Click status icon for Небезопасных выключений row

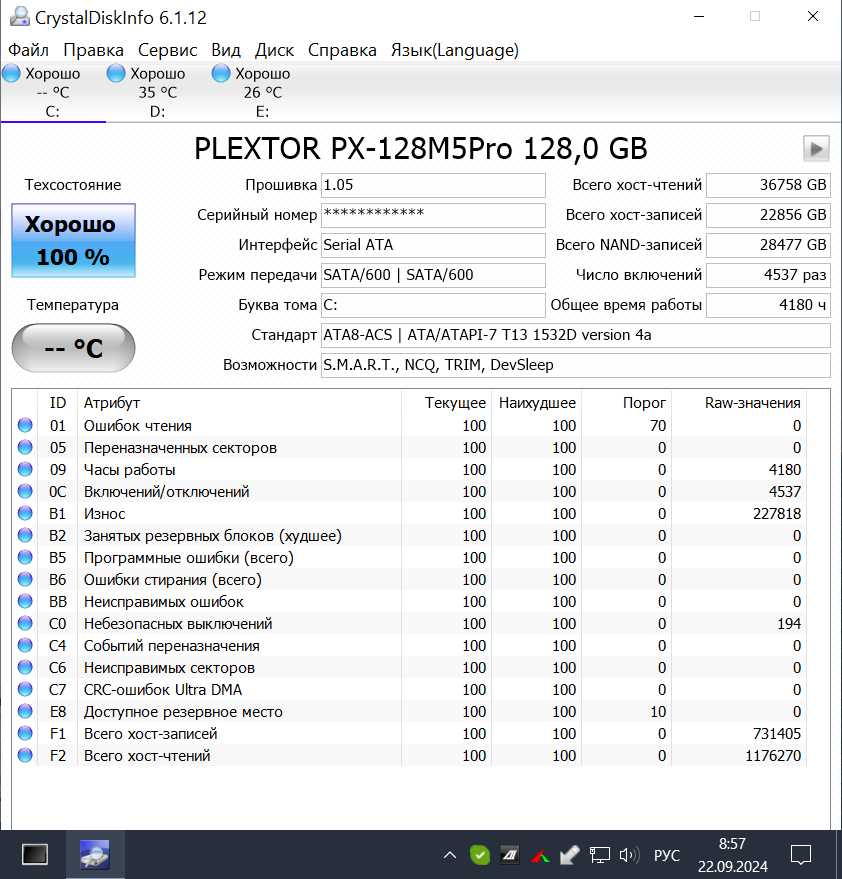25,623
